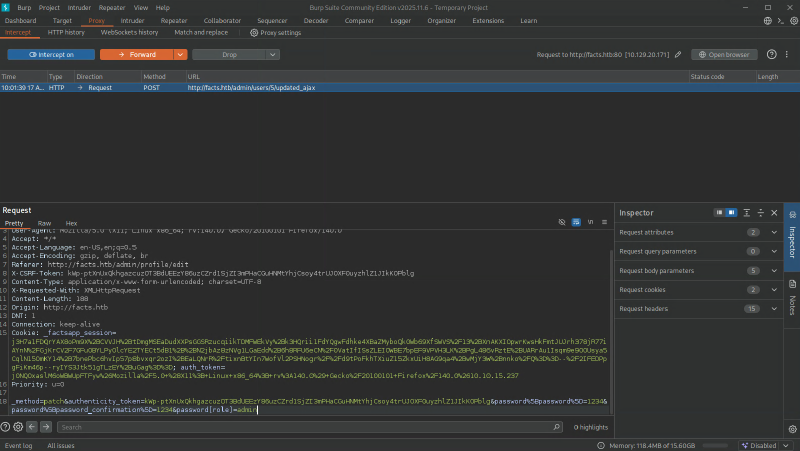
Task: Open the Extensions tab
Action: (488, 21)
